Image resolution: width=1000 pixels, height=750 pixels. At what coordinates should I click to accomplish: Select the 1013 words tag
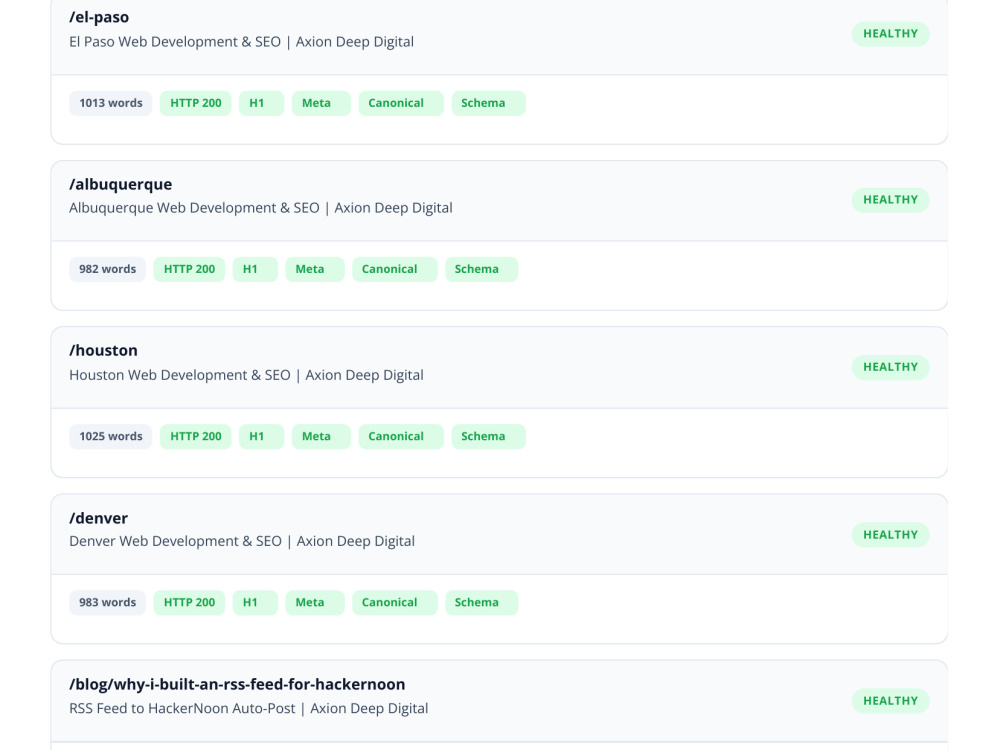pos(111,103)
